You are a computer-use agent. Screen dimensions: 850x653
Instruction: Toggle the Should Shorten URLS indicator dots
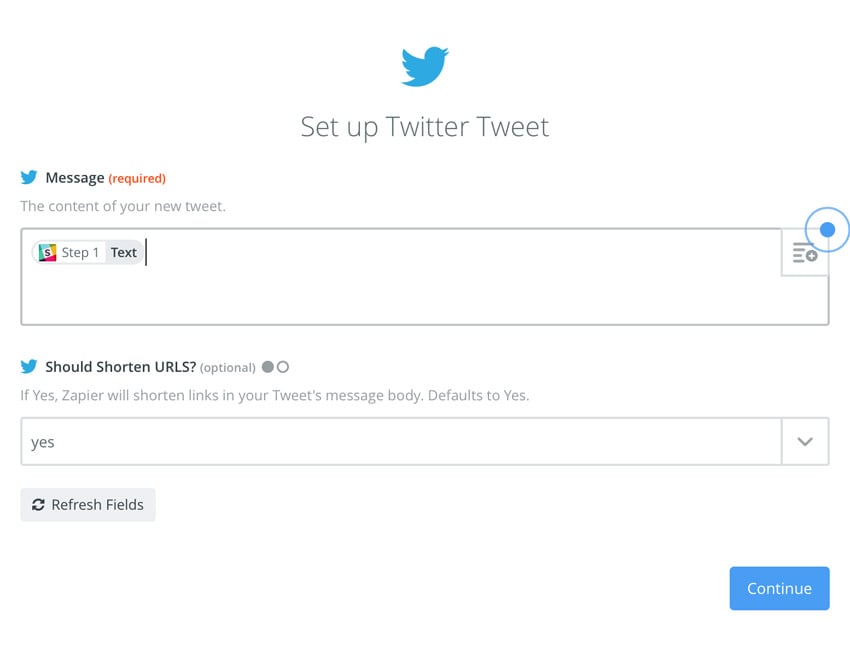coord(275,367)
